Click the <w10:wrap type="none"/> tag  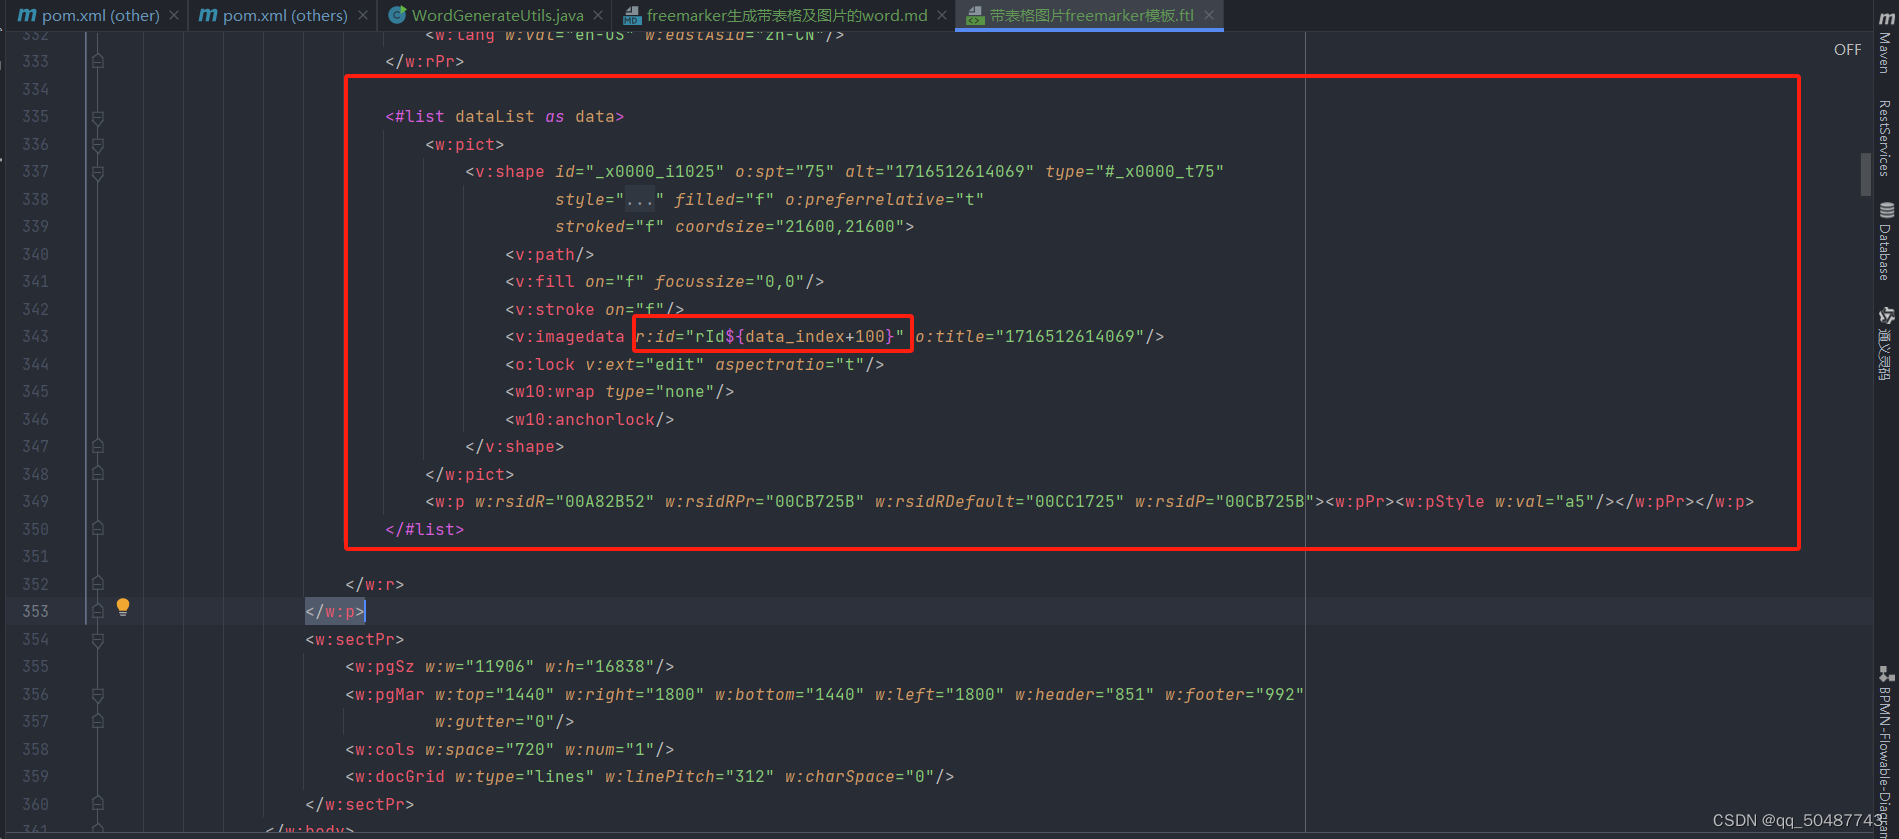(620, 392)
